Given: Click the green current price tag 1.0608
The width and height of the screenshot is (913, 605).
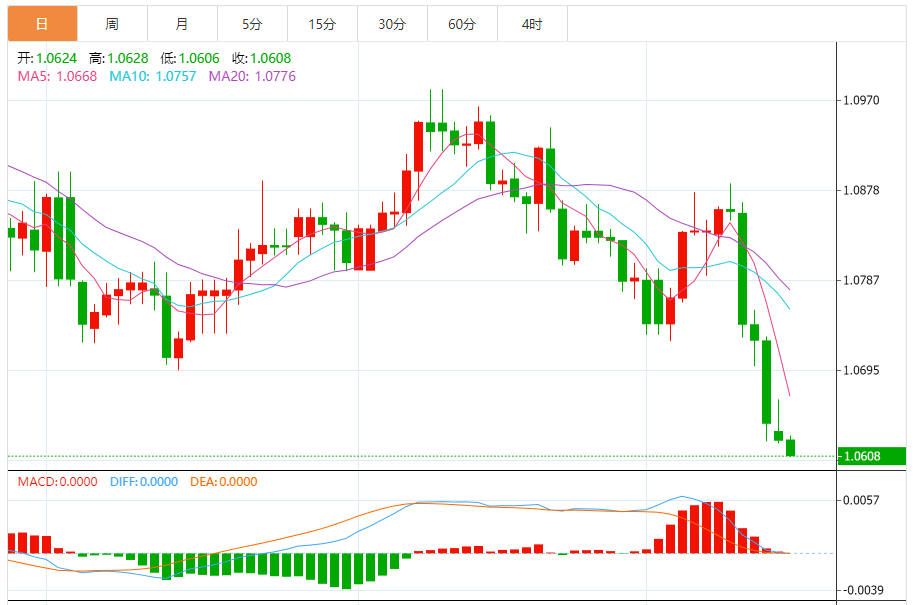Looking at the screenshot, I should [872, 456].
